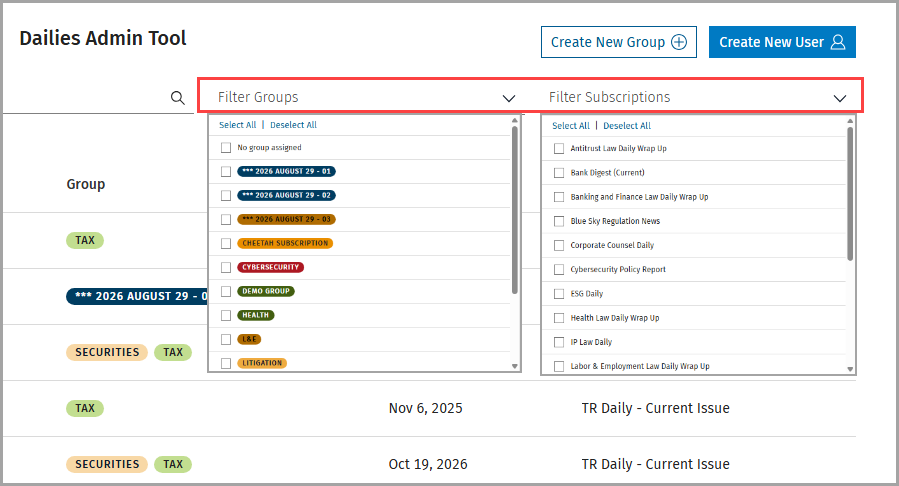Viewport: 899px width, 486px height.
Task: Check Health Law Daily Wrap Up checkbox
Action: [559, 318]
